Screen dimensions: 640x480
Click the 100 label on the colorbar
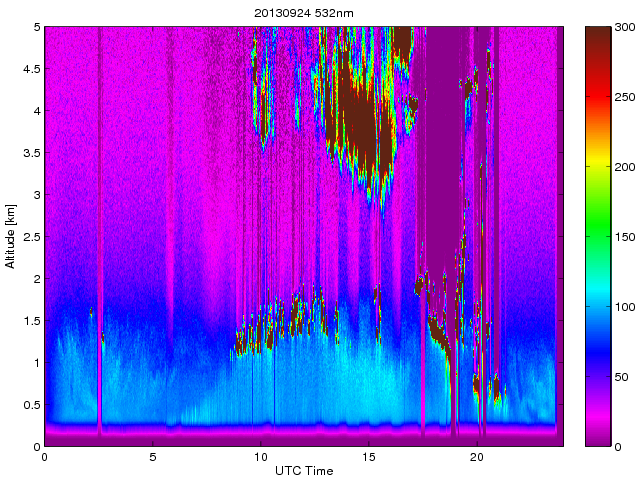625,307
